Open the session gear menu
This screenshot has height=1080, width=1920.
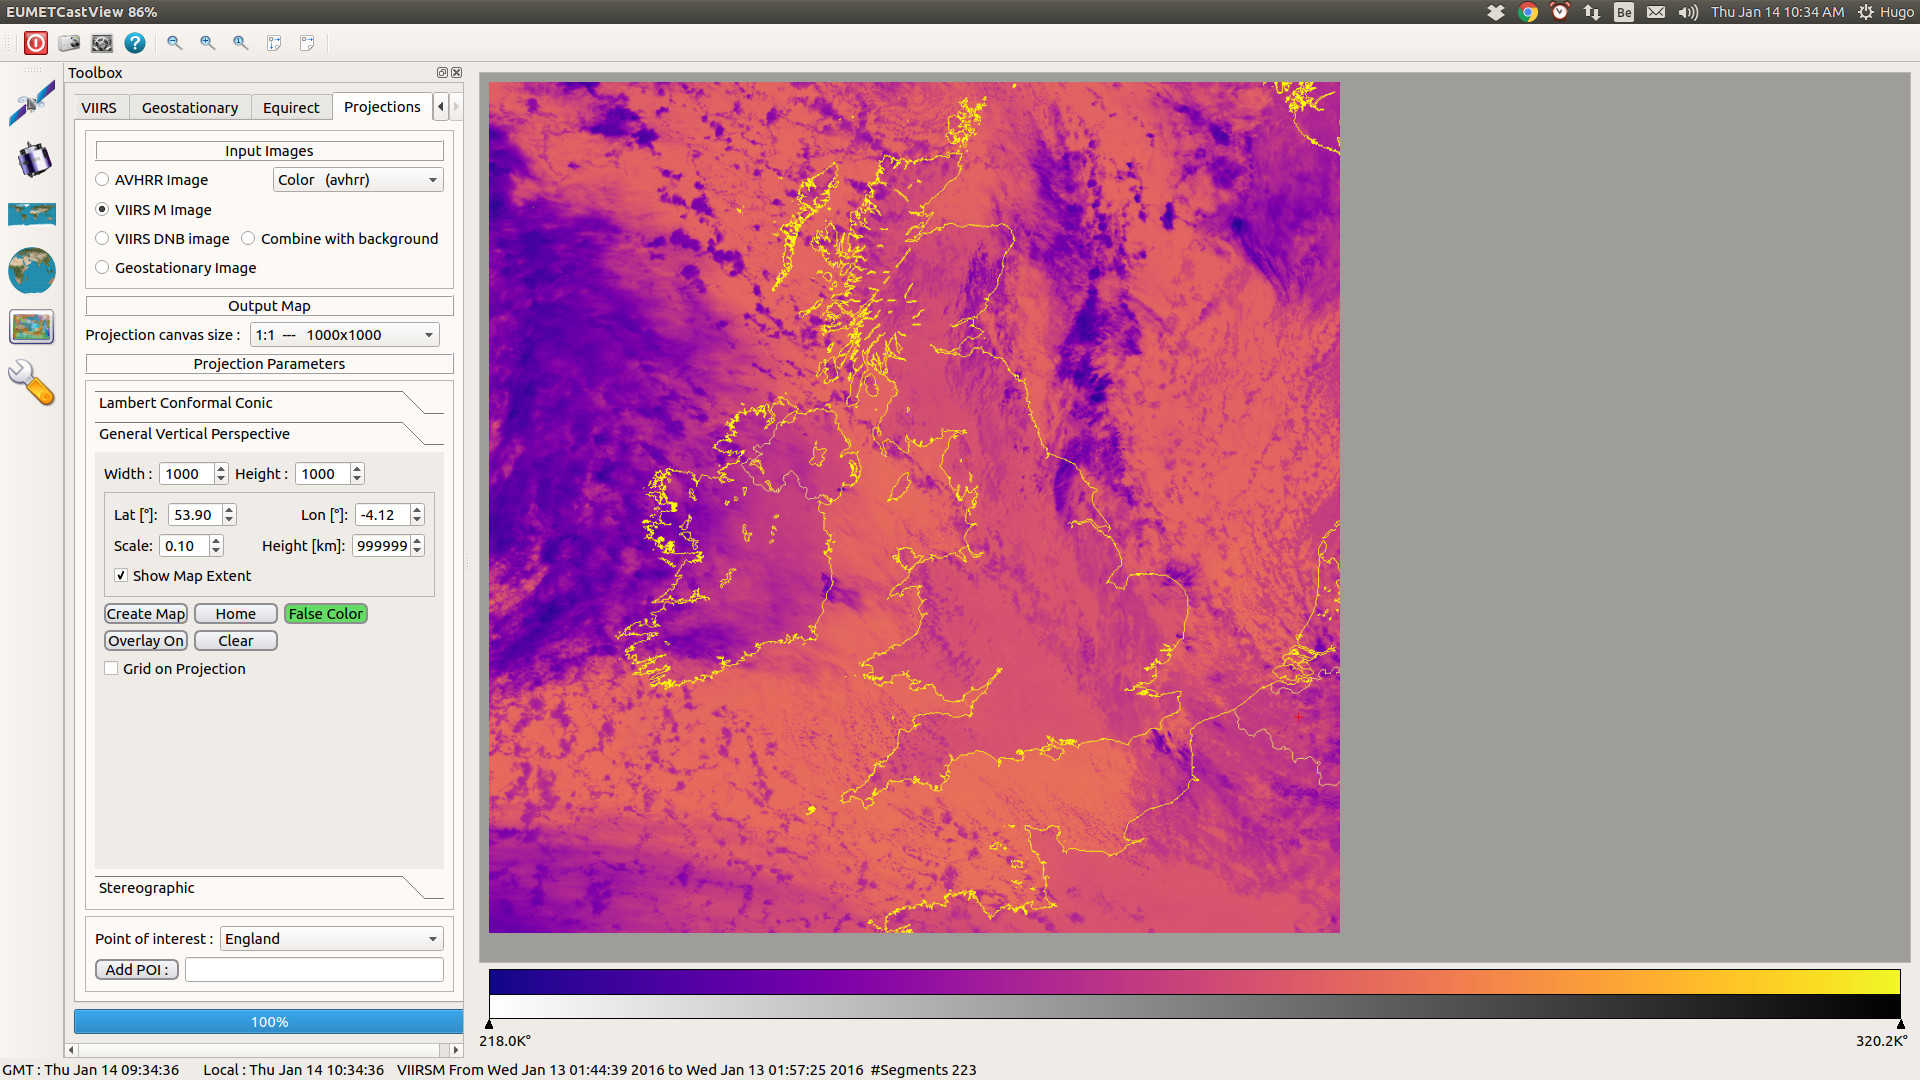[x=1866, y=12]
